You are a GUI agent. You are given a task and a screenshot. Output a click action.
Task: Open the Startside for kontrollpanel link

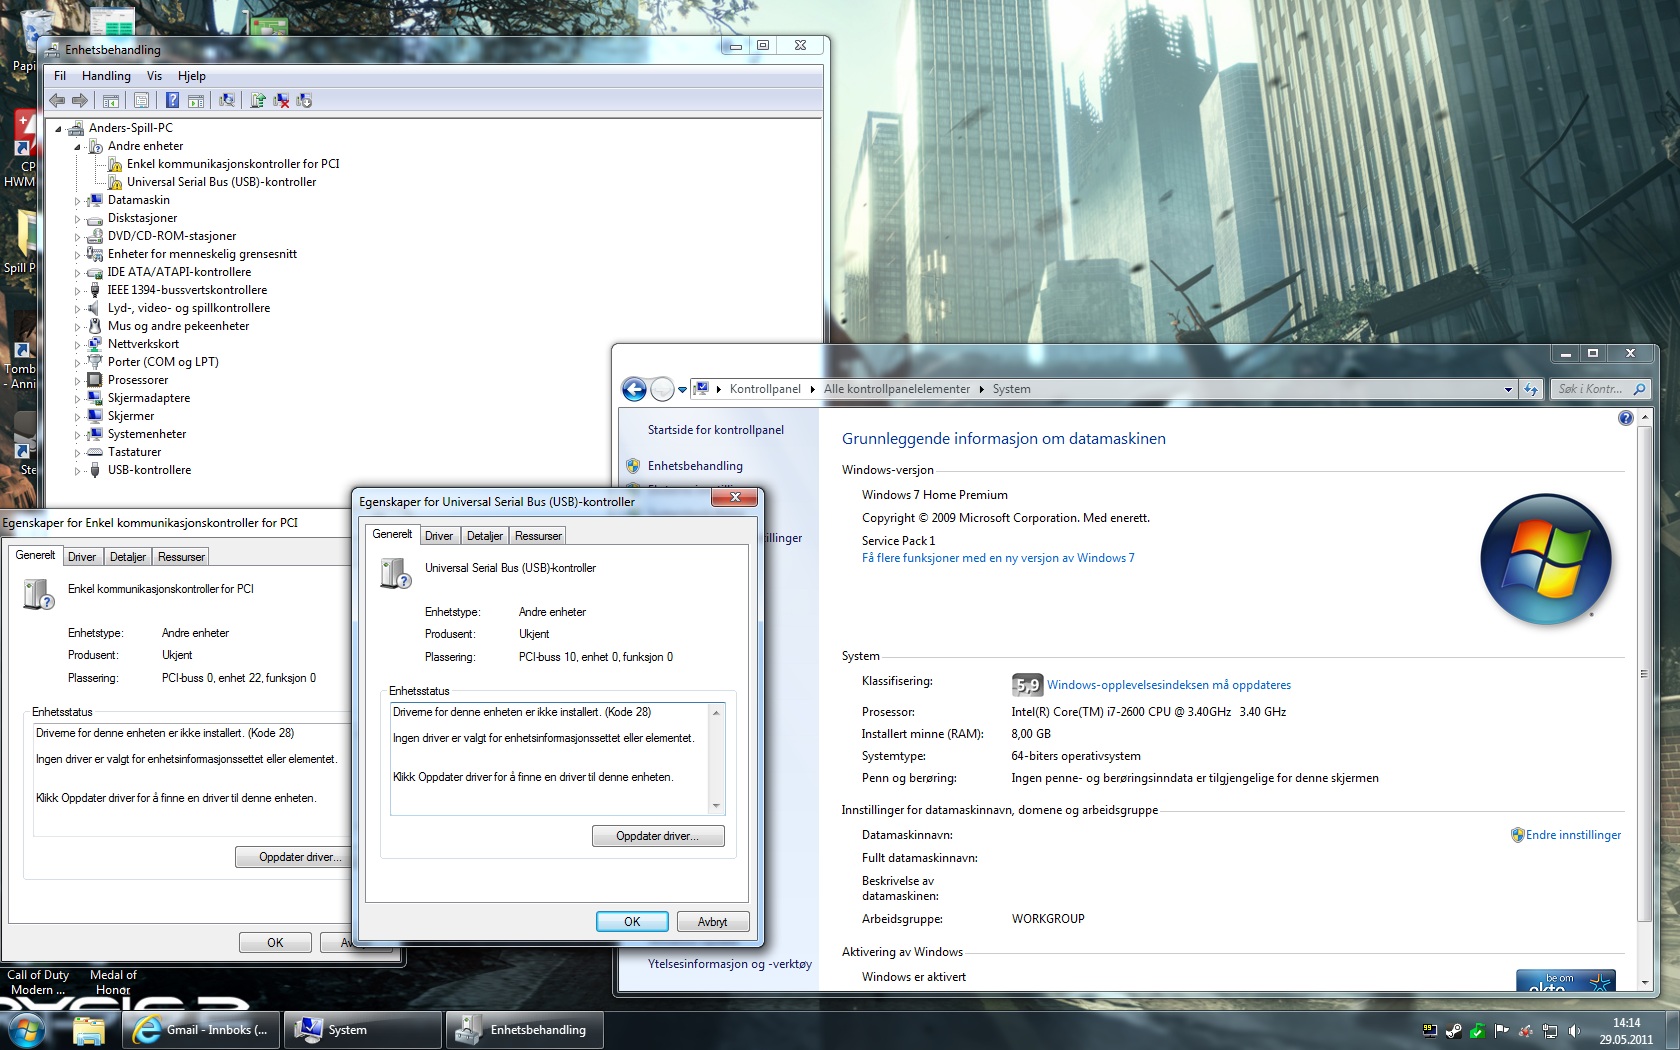[x=716, y=430]
